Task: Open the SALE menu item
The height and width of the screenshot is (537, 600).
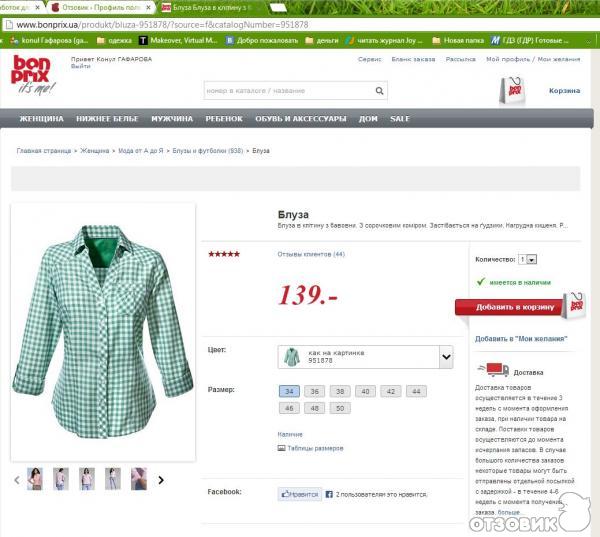Action: click(x=399, y=119)
